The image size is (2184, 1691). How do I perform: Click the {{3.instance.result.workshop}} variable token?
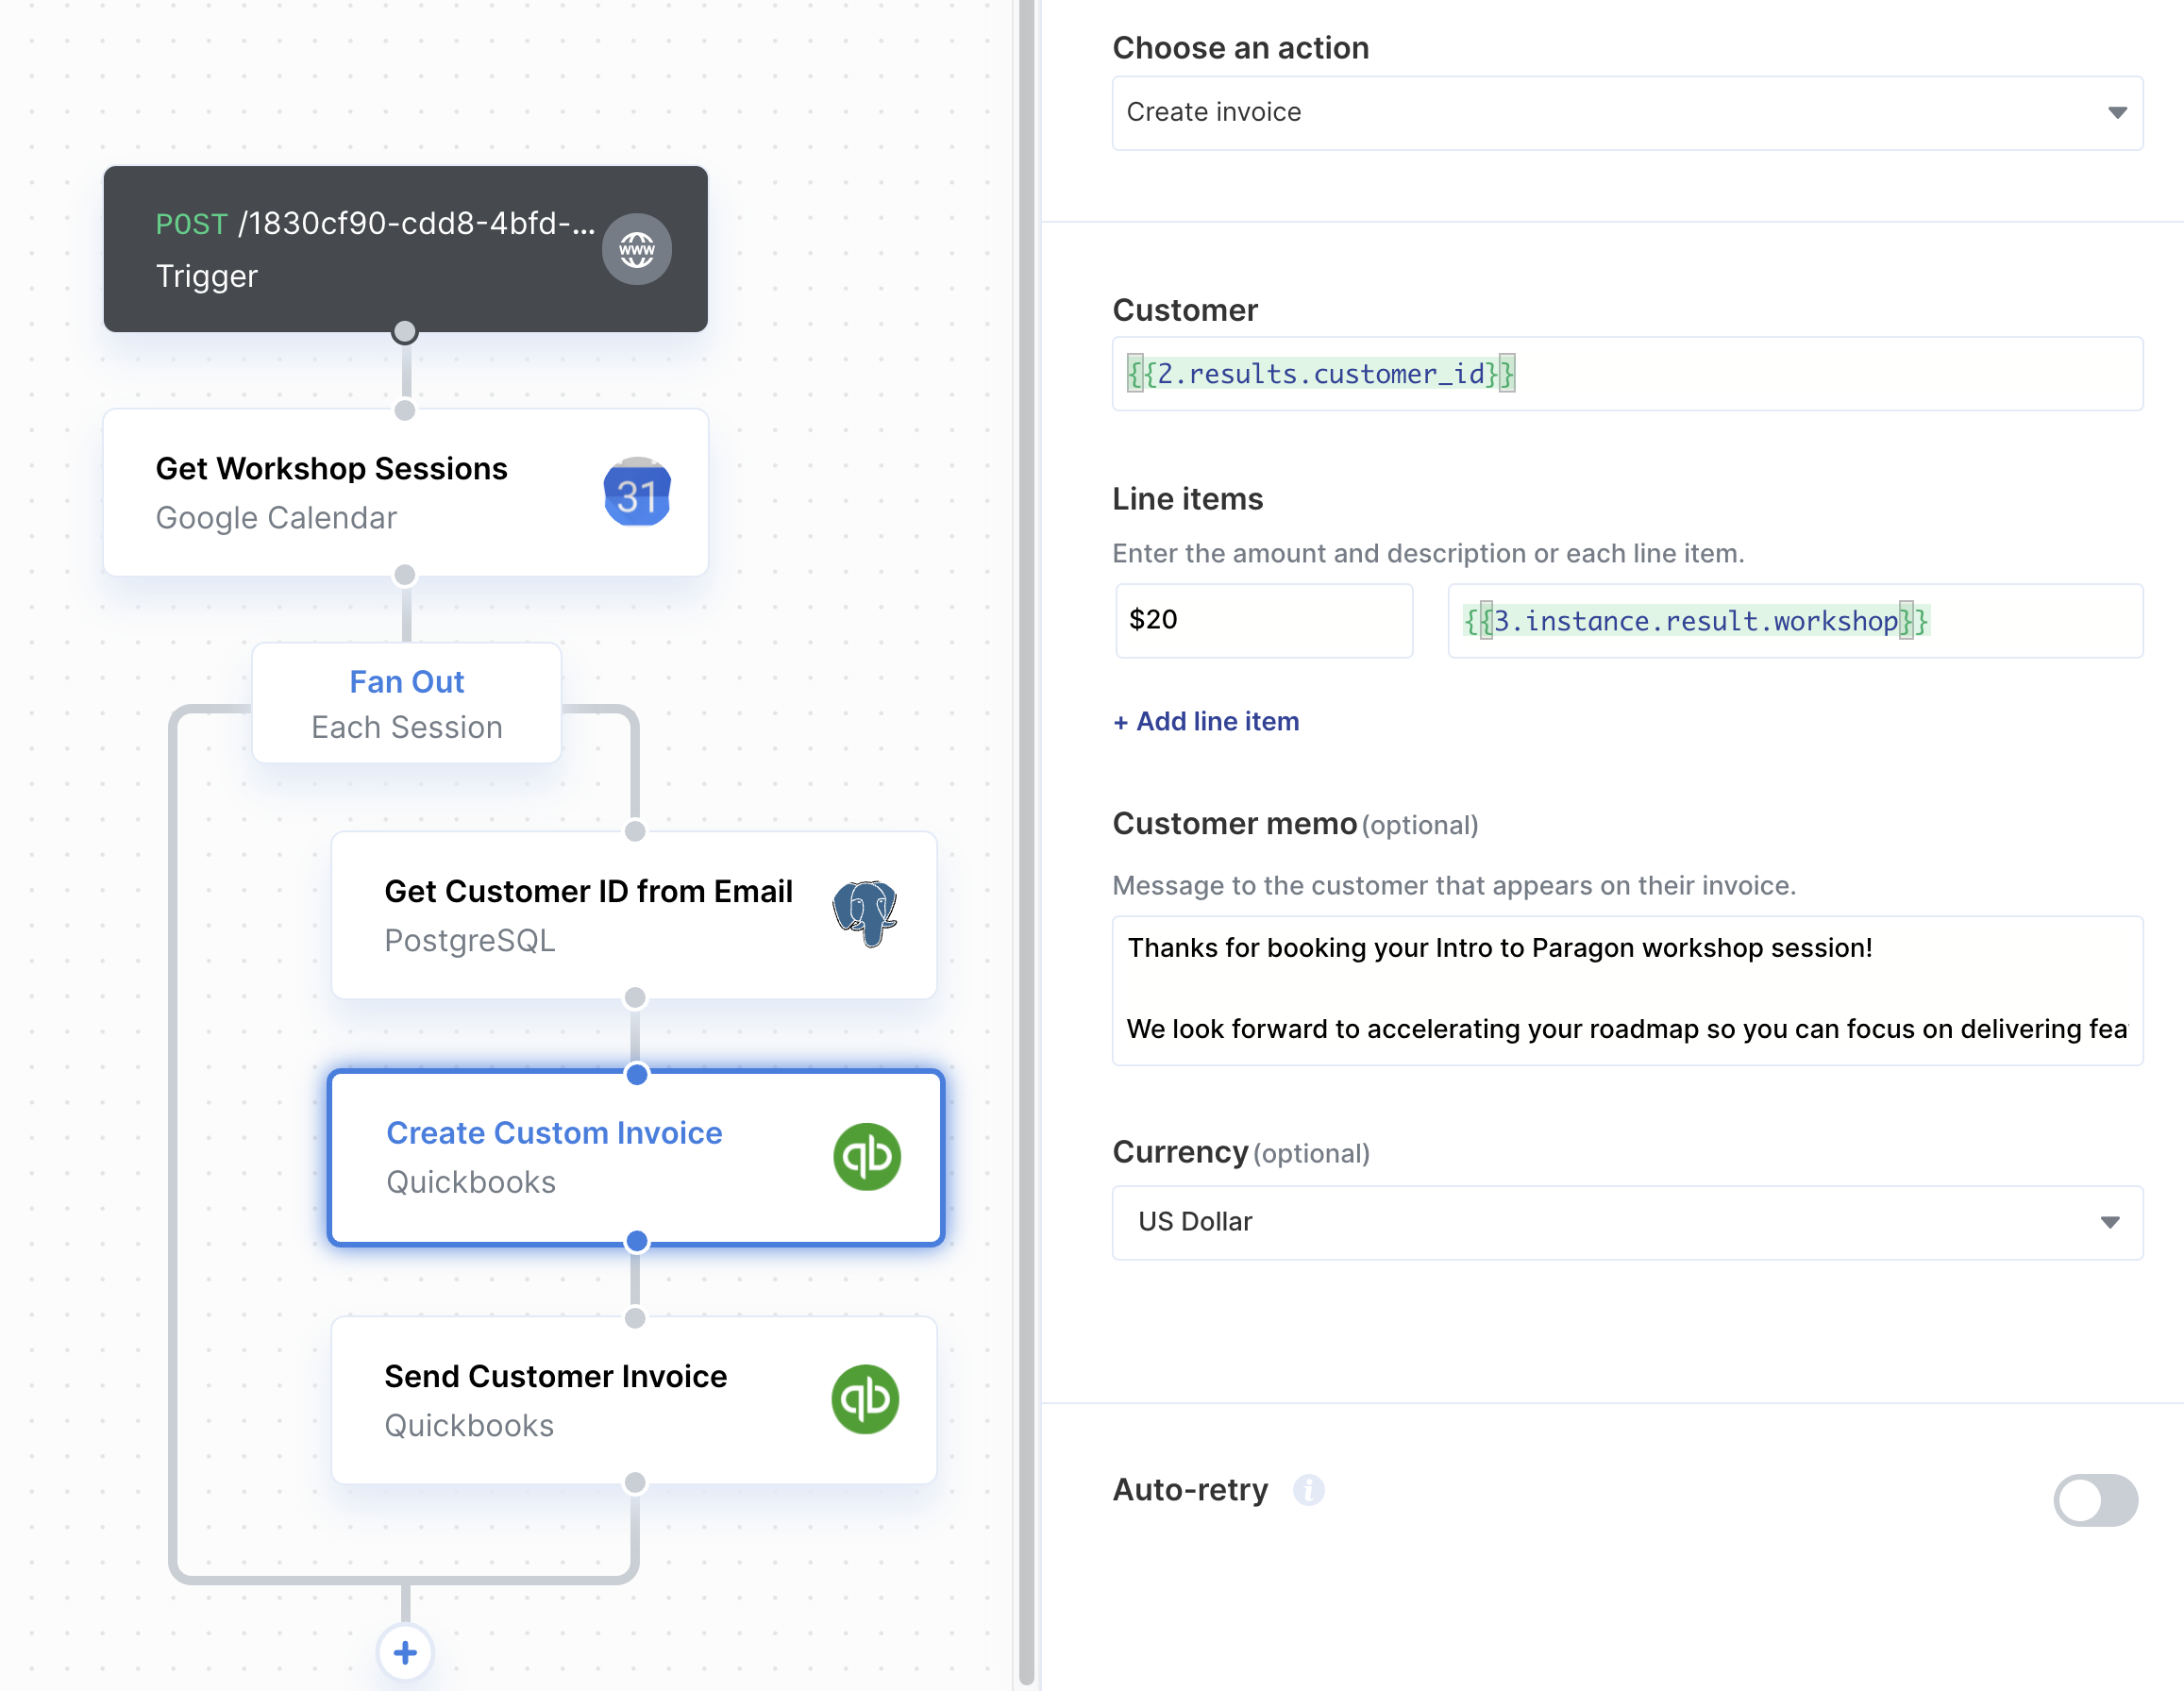point(1696,621)
